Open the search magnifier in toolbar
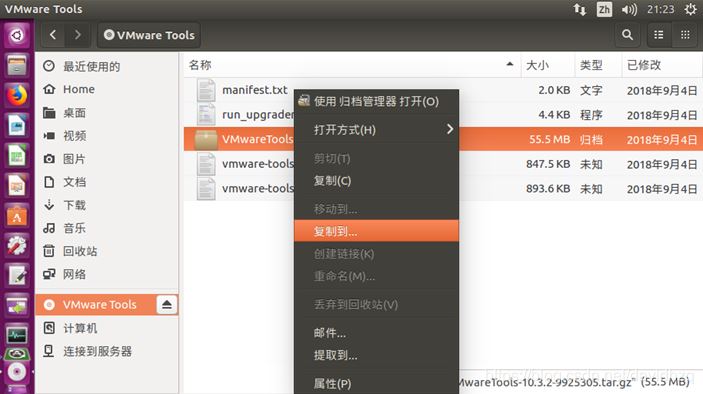The height and width of the screenshot is (394, 703). (x=627, y=35)
